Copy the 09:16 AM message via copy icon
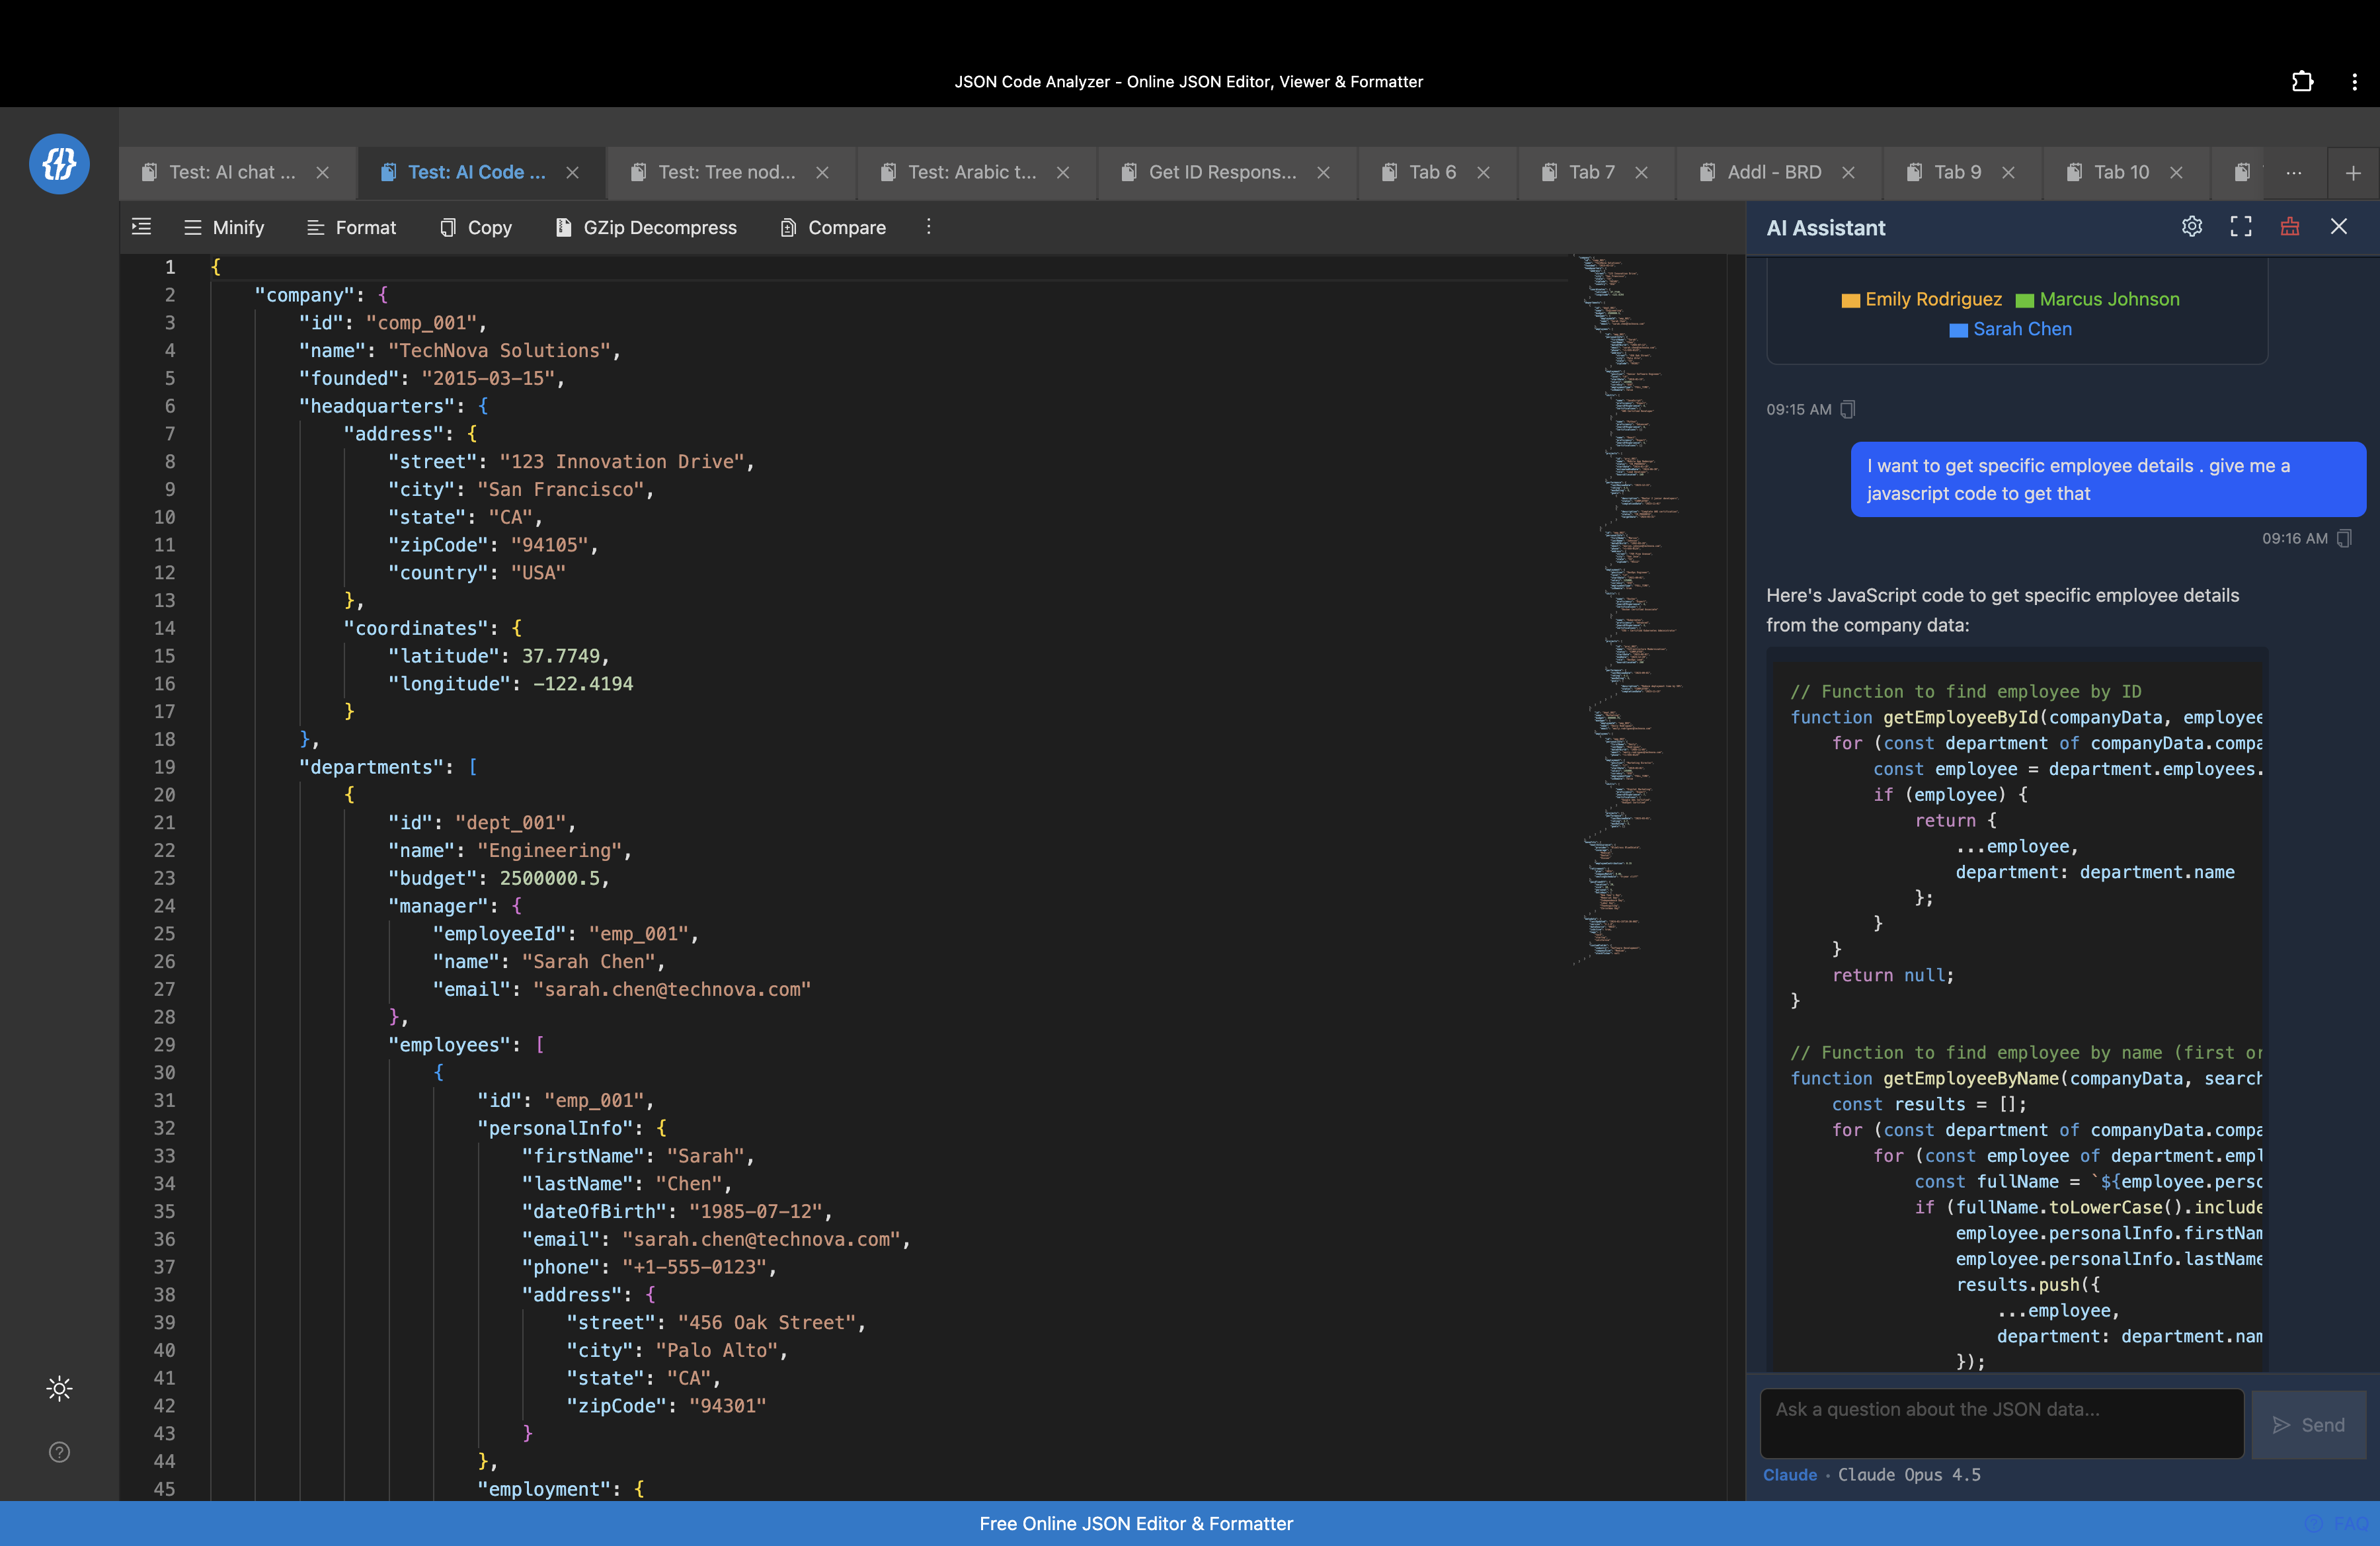The height and width of the screenshot is (1546, 2380). click(2345, 539)
